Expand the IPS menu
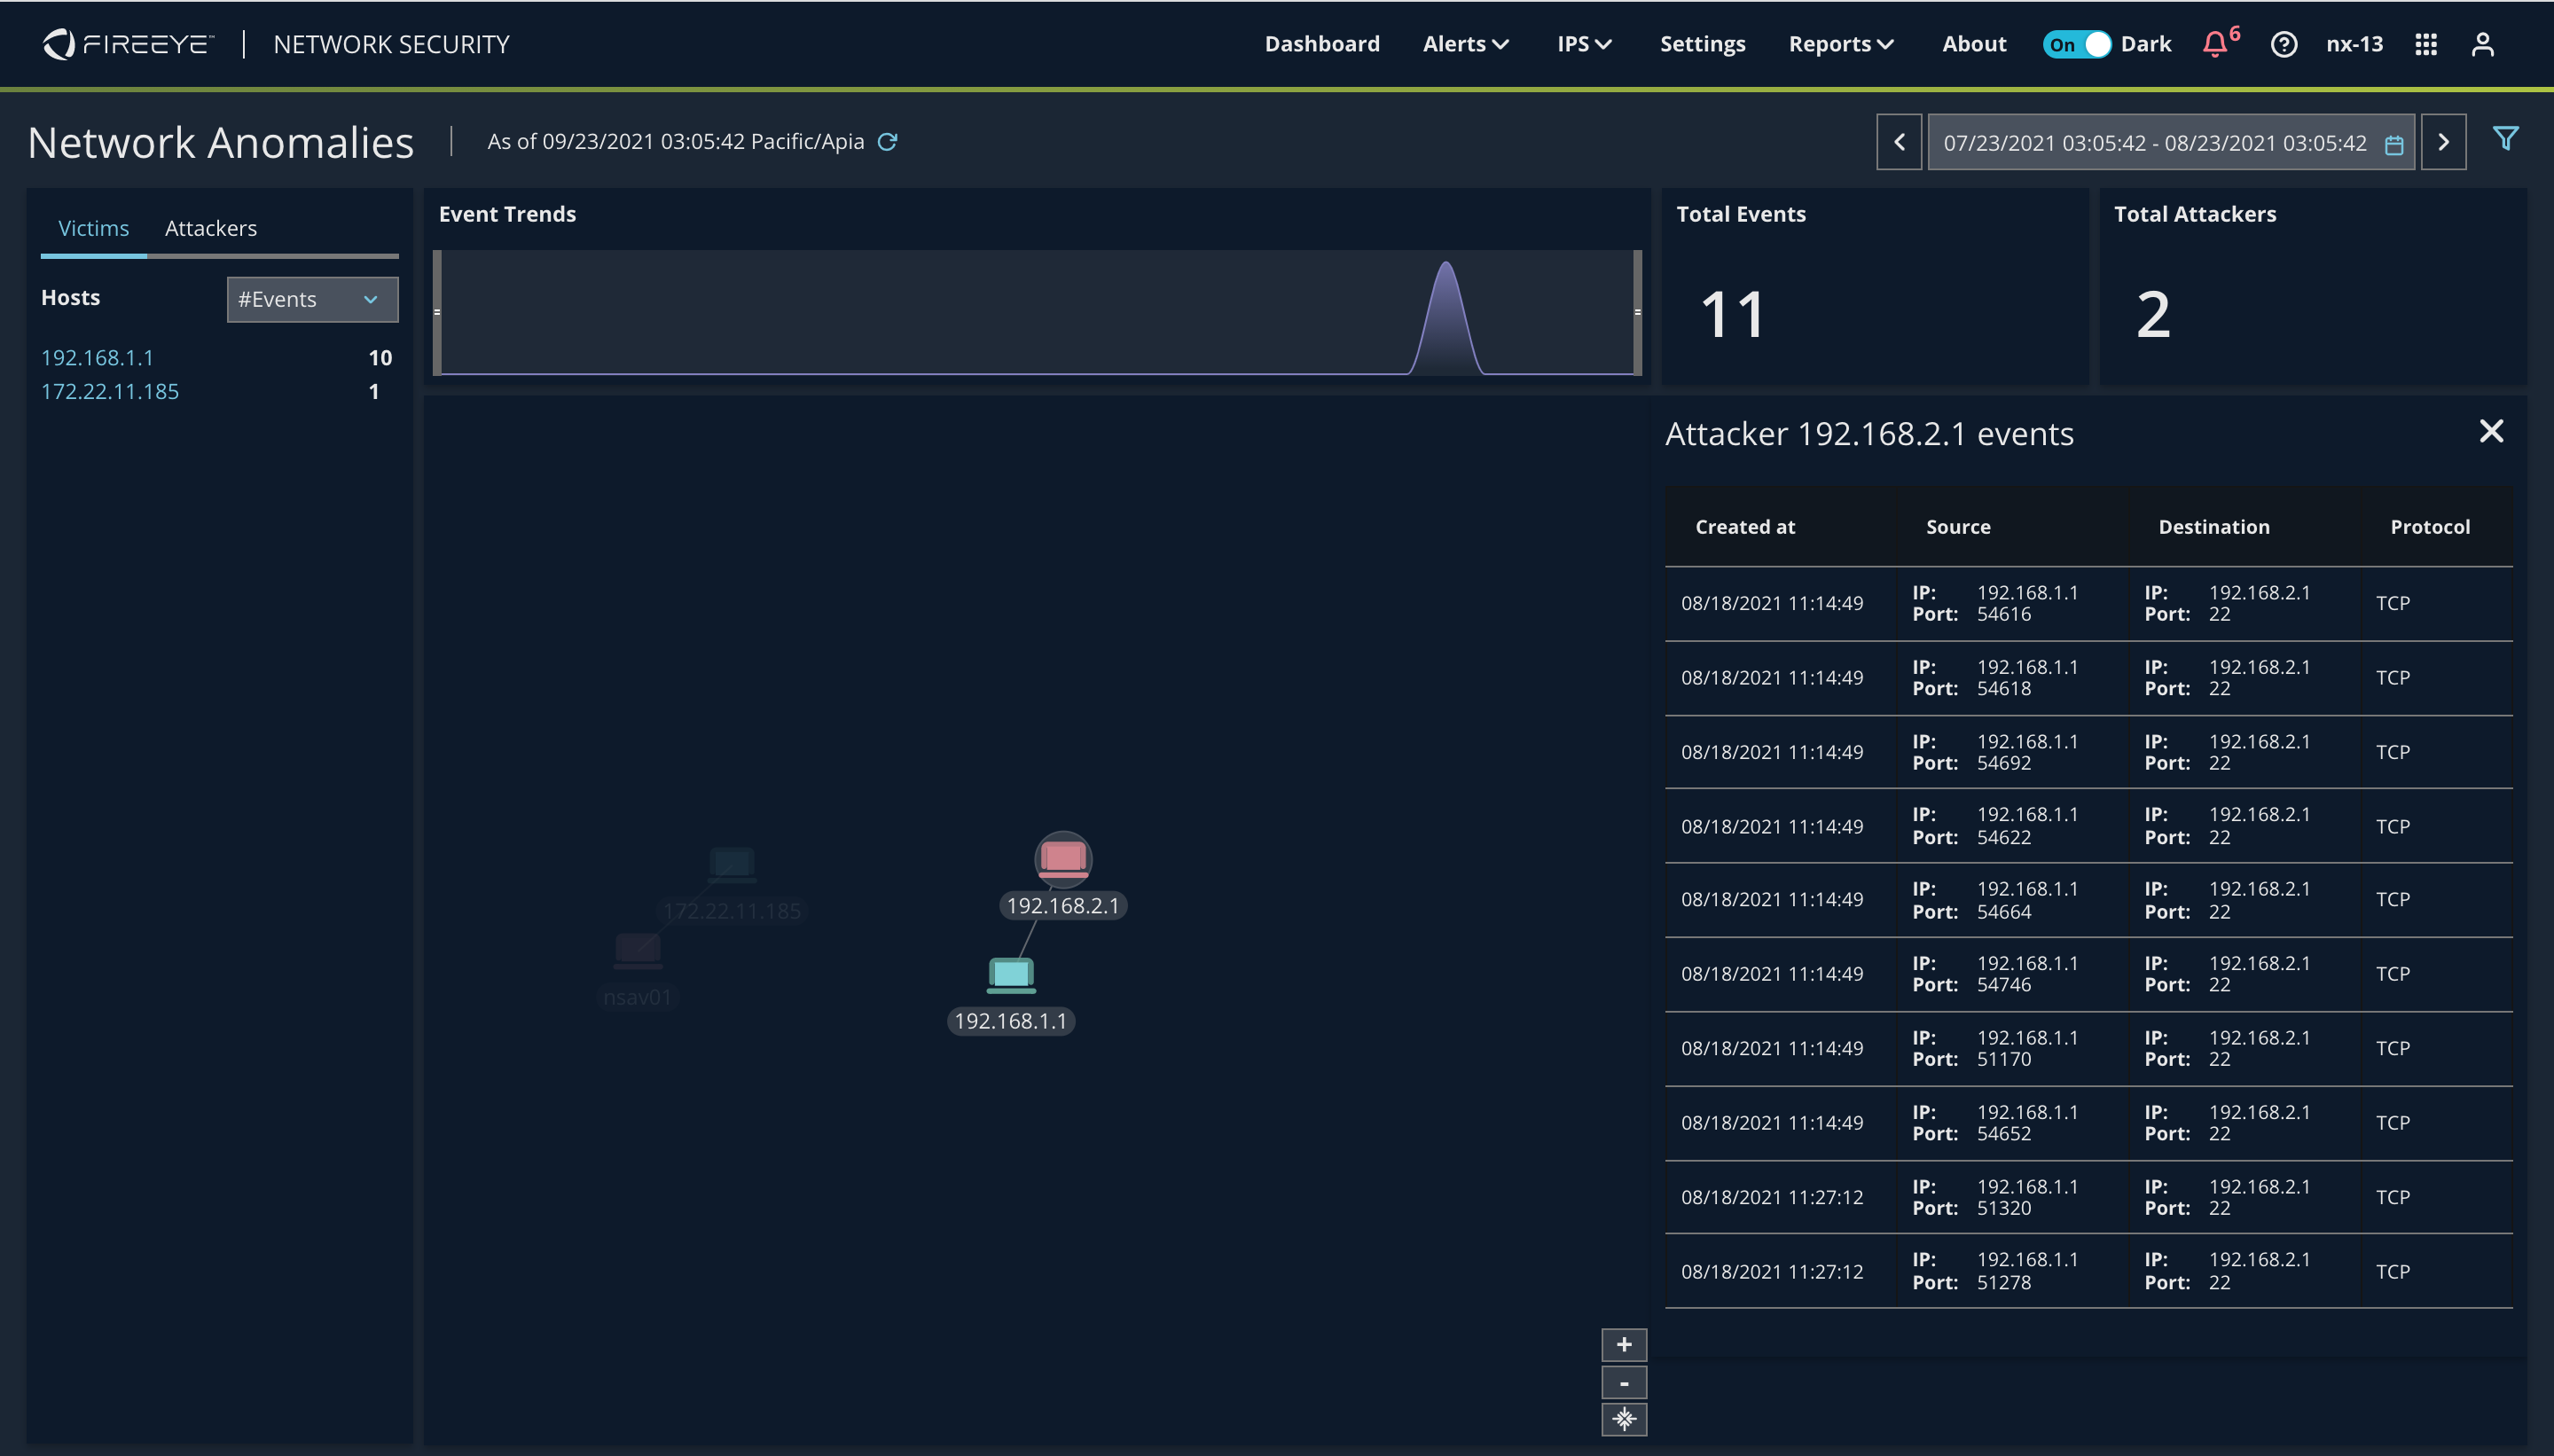The width and height of the screenshot is (2554, 1456). click(1584, 44)
